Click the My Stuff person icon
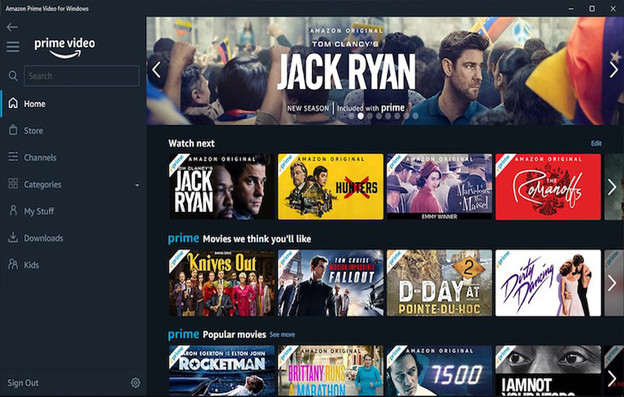624x397 pixels. (x=13, y=210)
